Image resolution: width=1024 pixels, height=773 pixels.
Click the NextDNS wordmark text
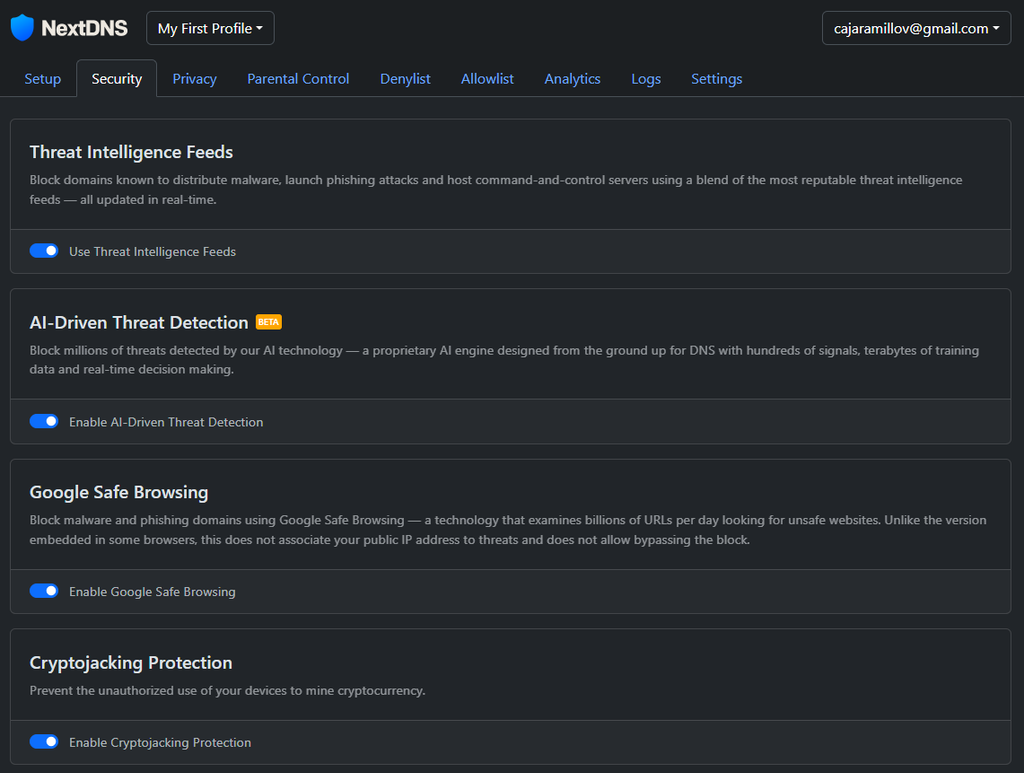coord(85,28)
